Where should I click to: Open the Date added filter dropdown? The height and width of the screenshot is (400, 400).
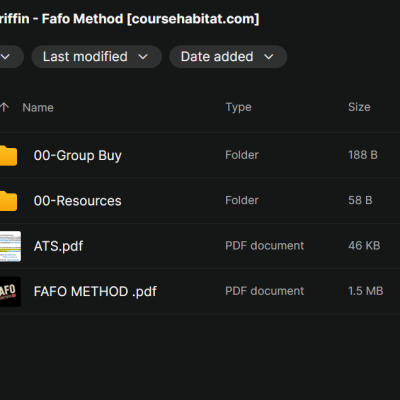point(228,57)
